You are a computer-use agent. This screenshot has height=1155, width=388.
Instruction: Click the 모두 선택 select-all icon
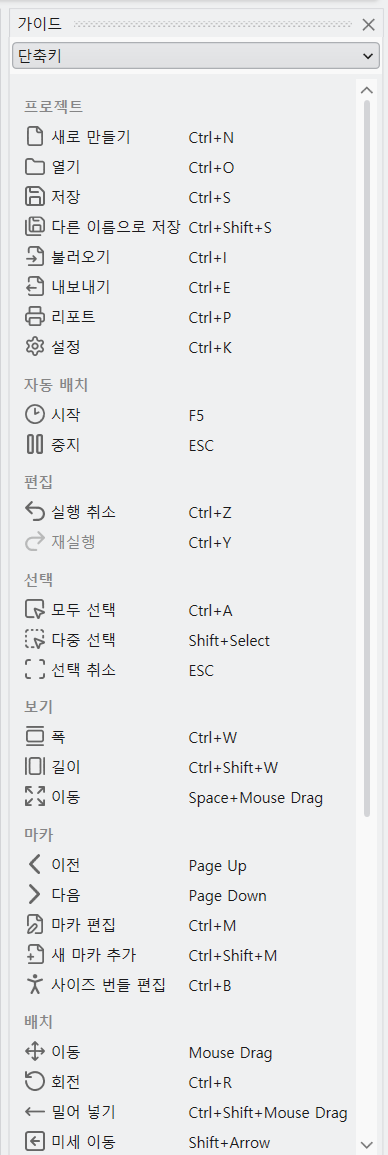point(35,610)
